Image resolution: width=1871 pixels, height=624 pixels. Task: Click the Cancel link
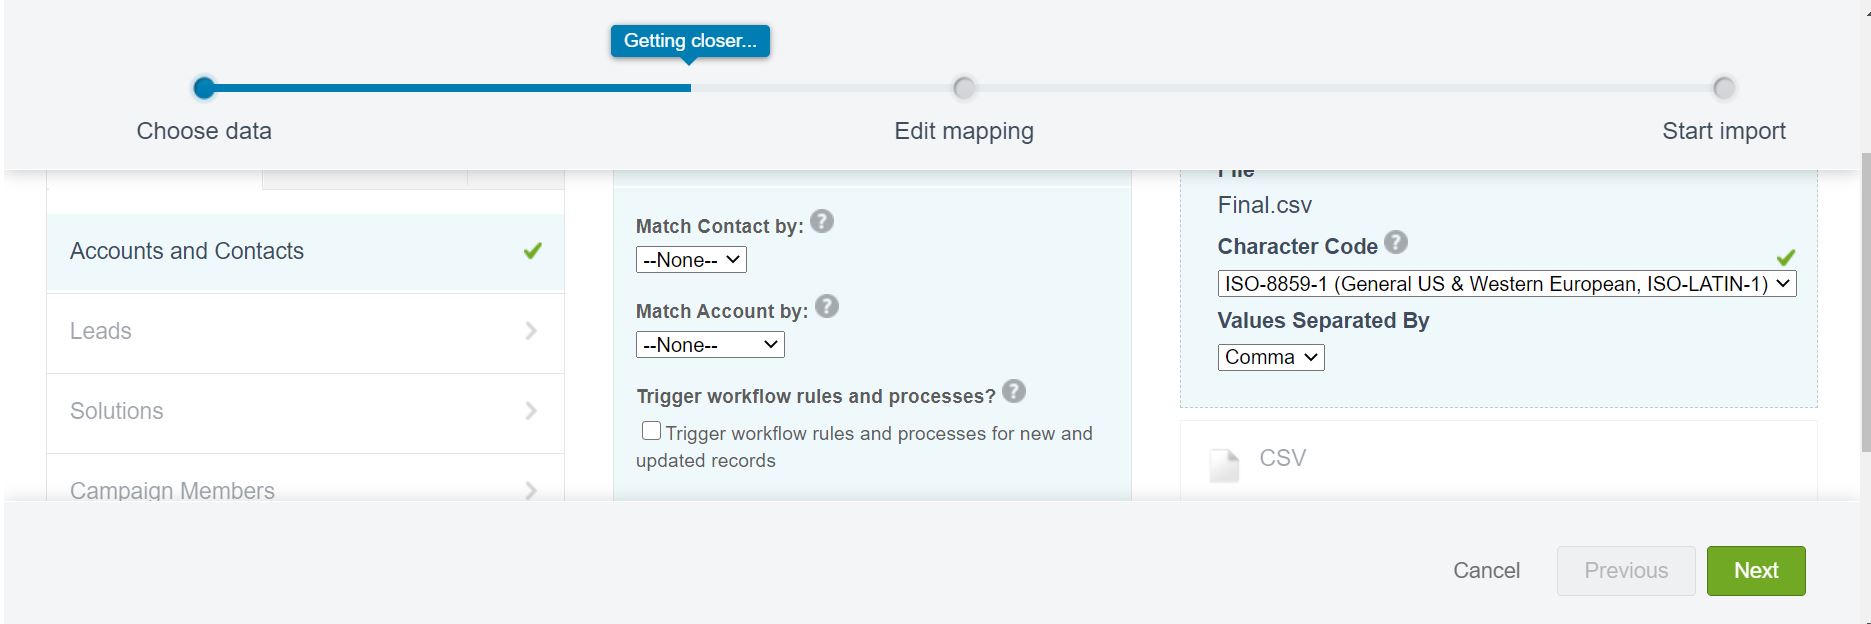coord(1486,571)
